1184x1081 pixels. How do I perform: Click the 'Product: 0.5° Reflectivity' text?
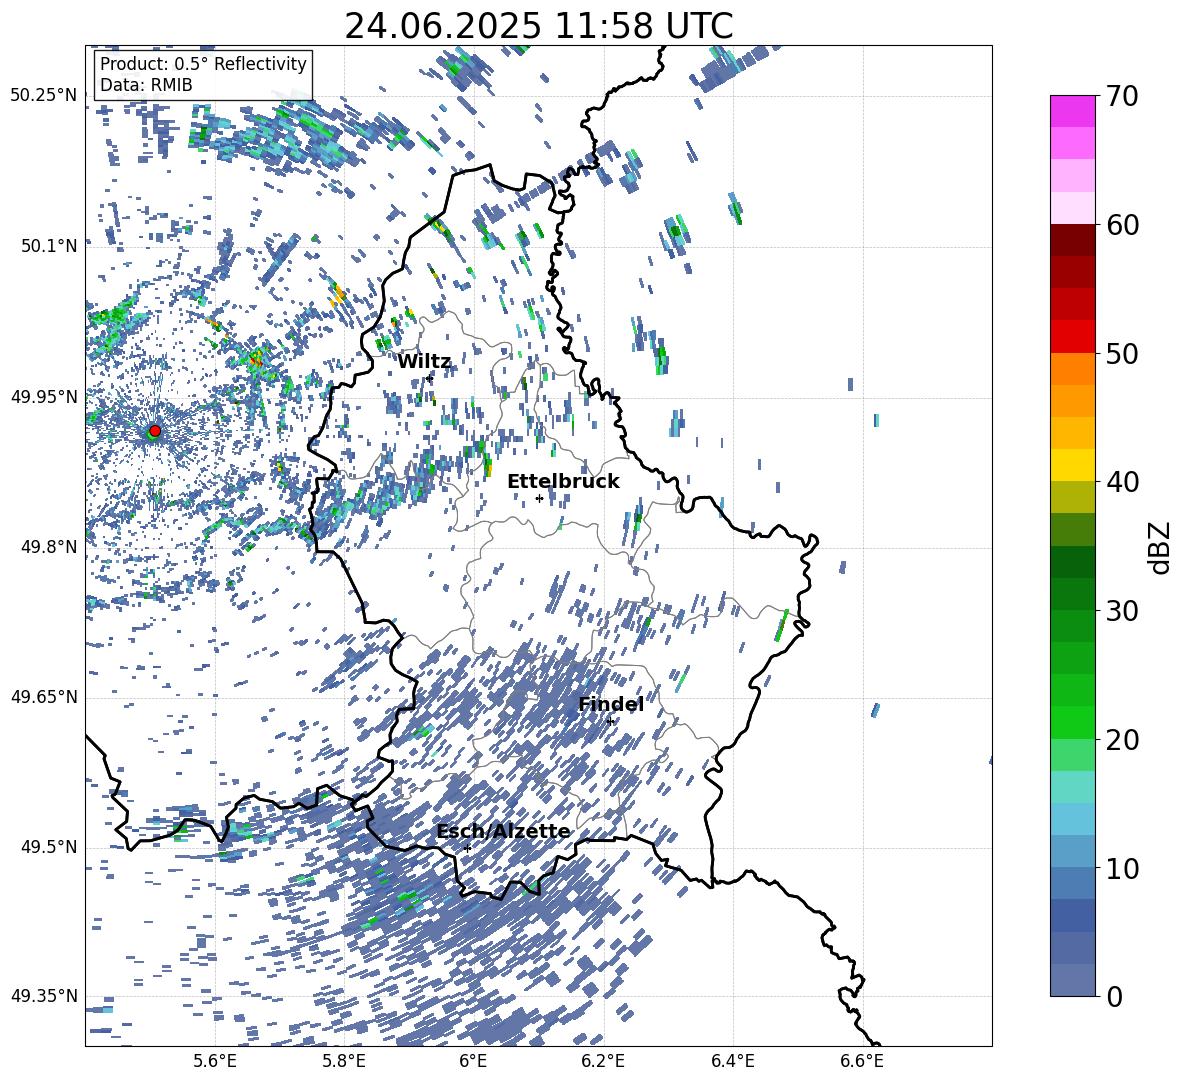pyautogui.click(x=203, y=64)
